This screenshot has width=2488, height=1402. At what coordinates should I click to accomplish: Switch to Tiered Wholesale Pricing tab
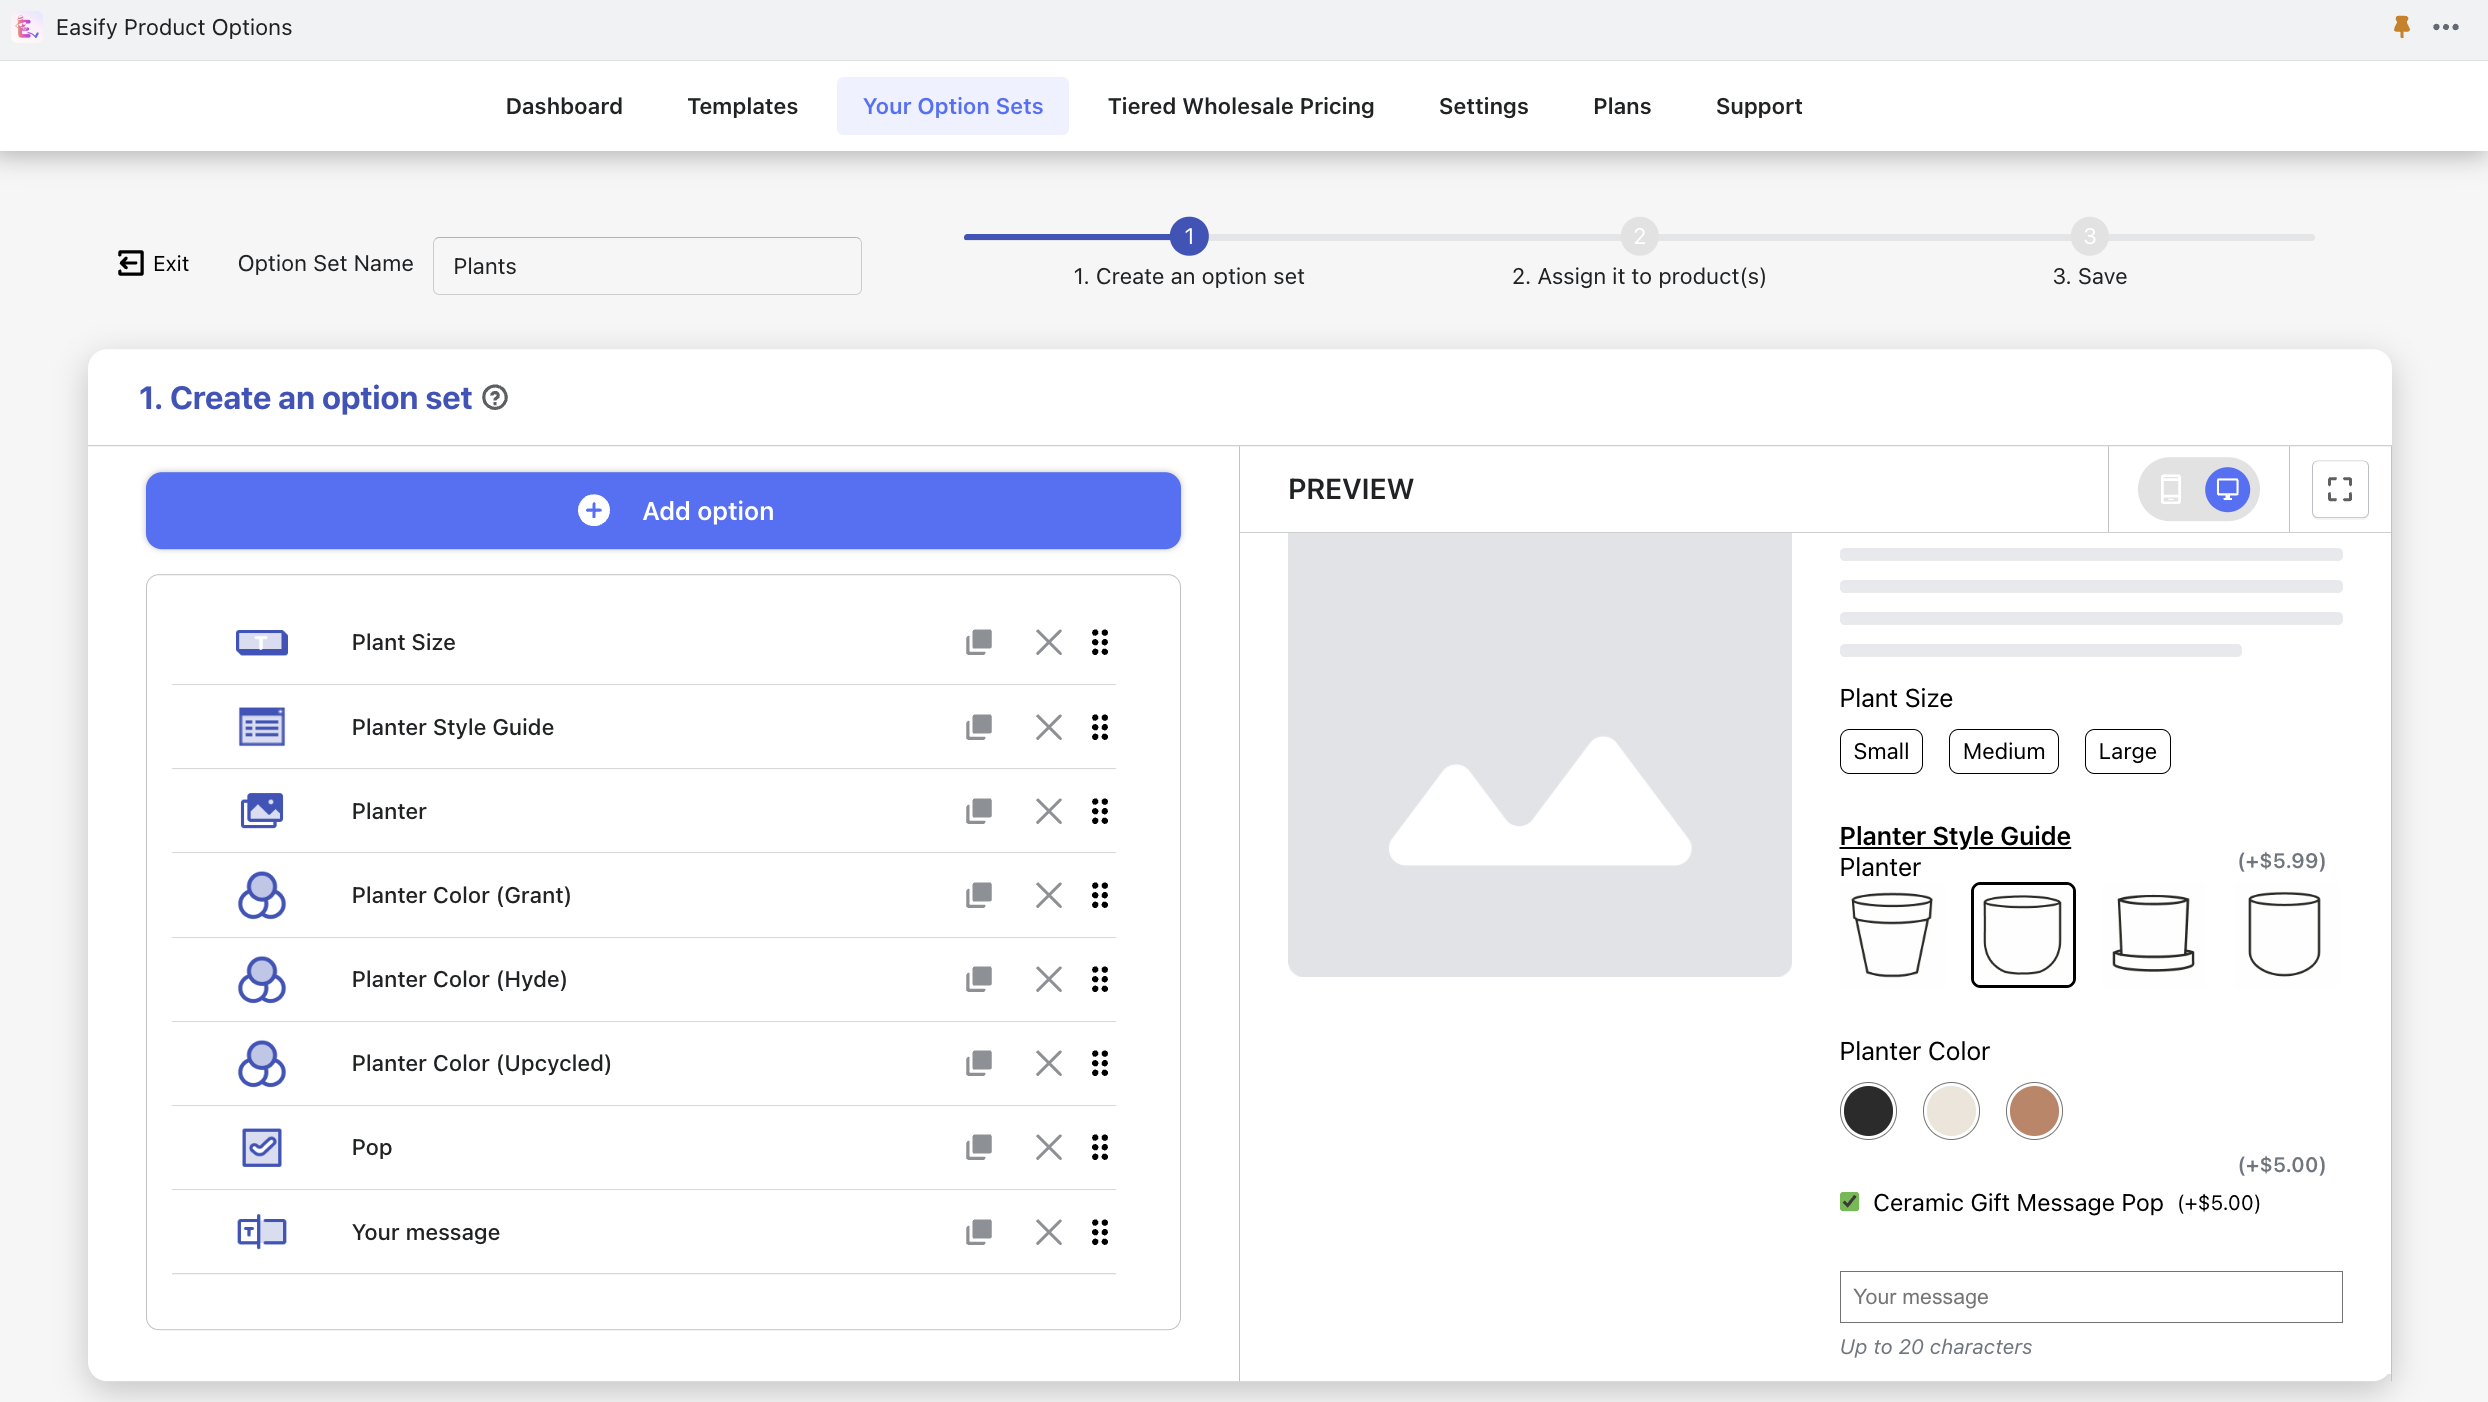[1241, 106]
